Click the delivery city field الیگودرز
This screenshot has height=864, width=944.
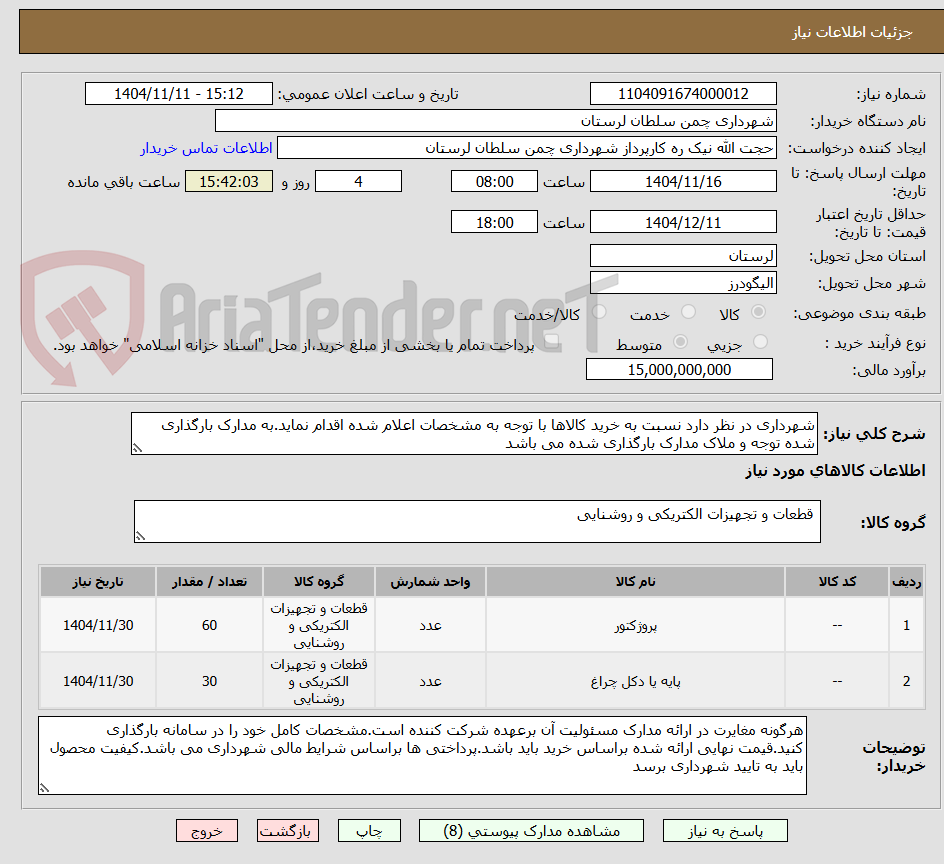tap(683, 283)
